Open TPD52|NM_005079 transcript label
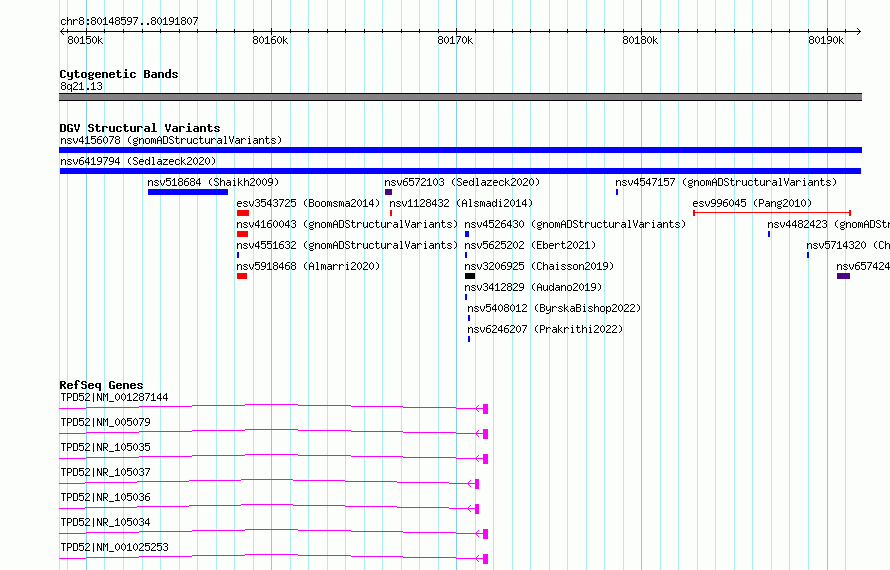Image resolution: width=890 pixels, height=570 pixels. 105,422
